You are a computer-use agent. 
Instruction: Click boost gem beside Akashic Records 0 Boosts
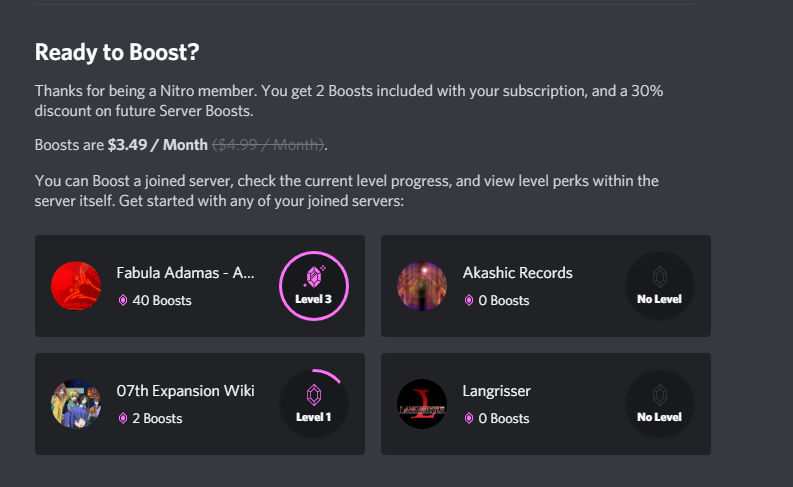pyautogui.click(x=469, y=300)
